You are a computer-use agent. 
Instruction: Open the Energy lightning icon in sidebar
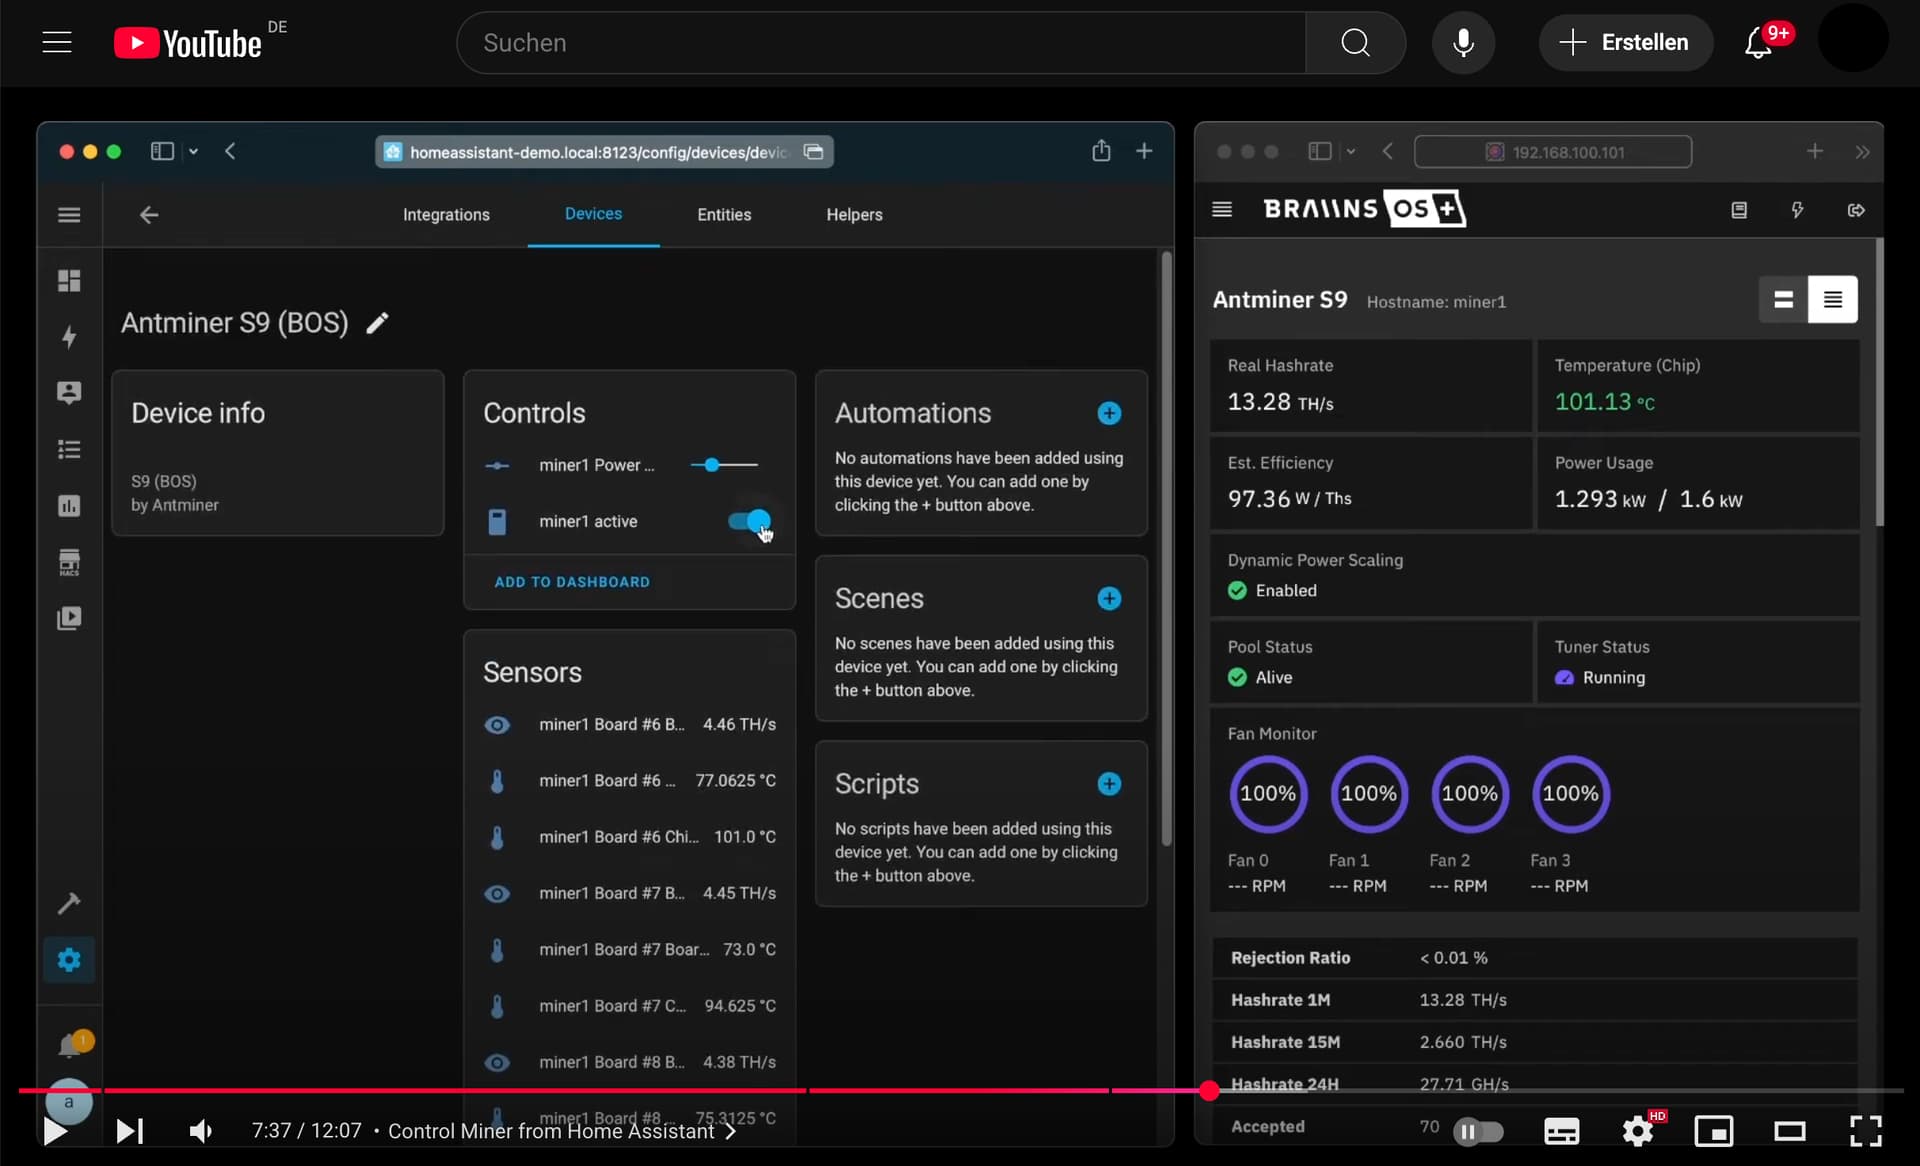coord(69,337)
